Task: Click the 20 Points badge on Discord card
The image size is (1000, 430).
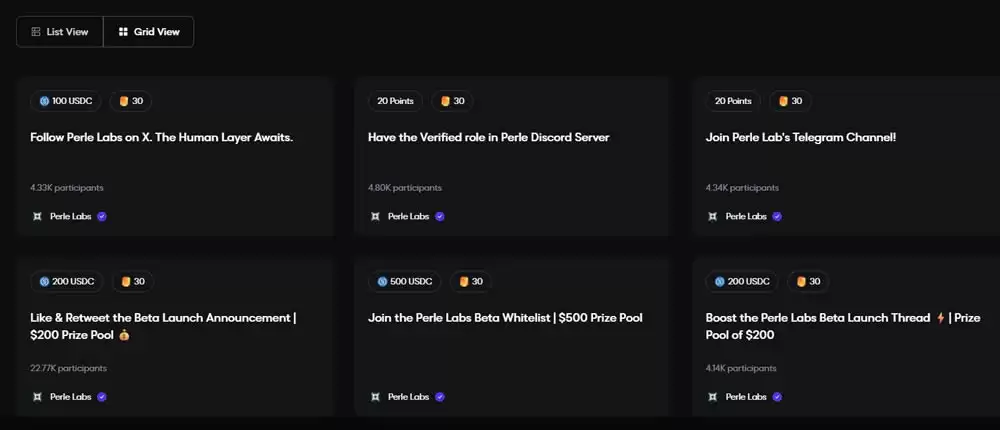Action: (x=395, y=101)
